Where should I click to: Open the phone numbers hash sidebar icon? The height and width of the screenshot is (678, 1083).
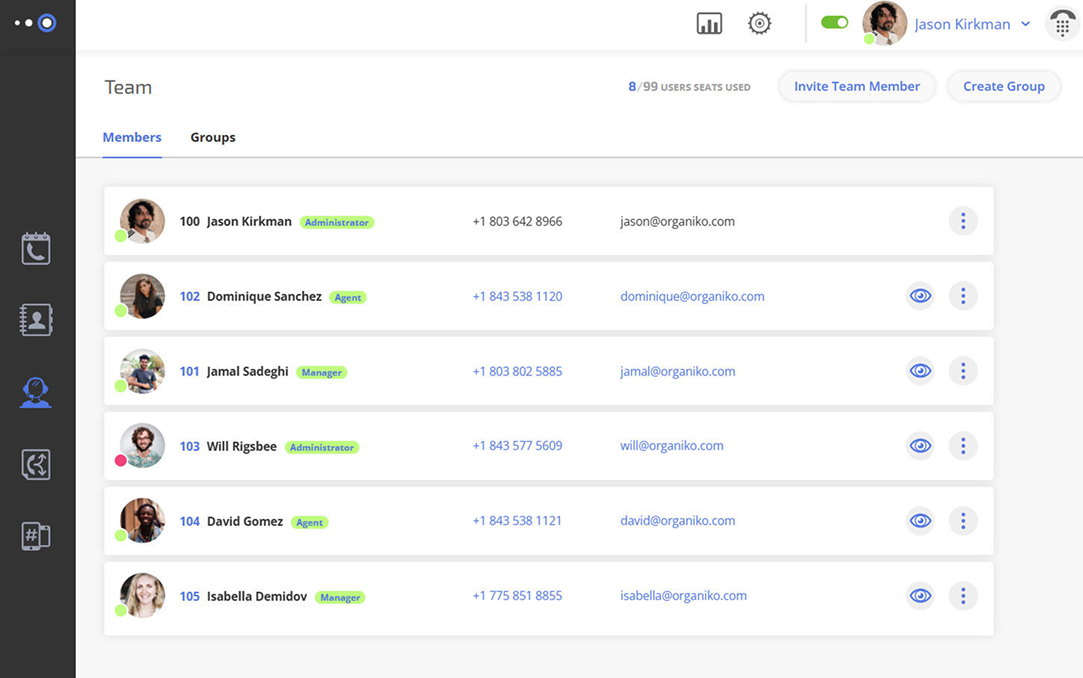[x=36, y=536]
